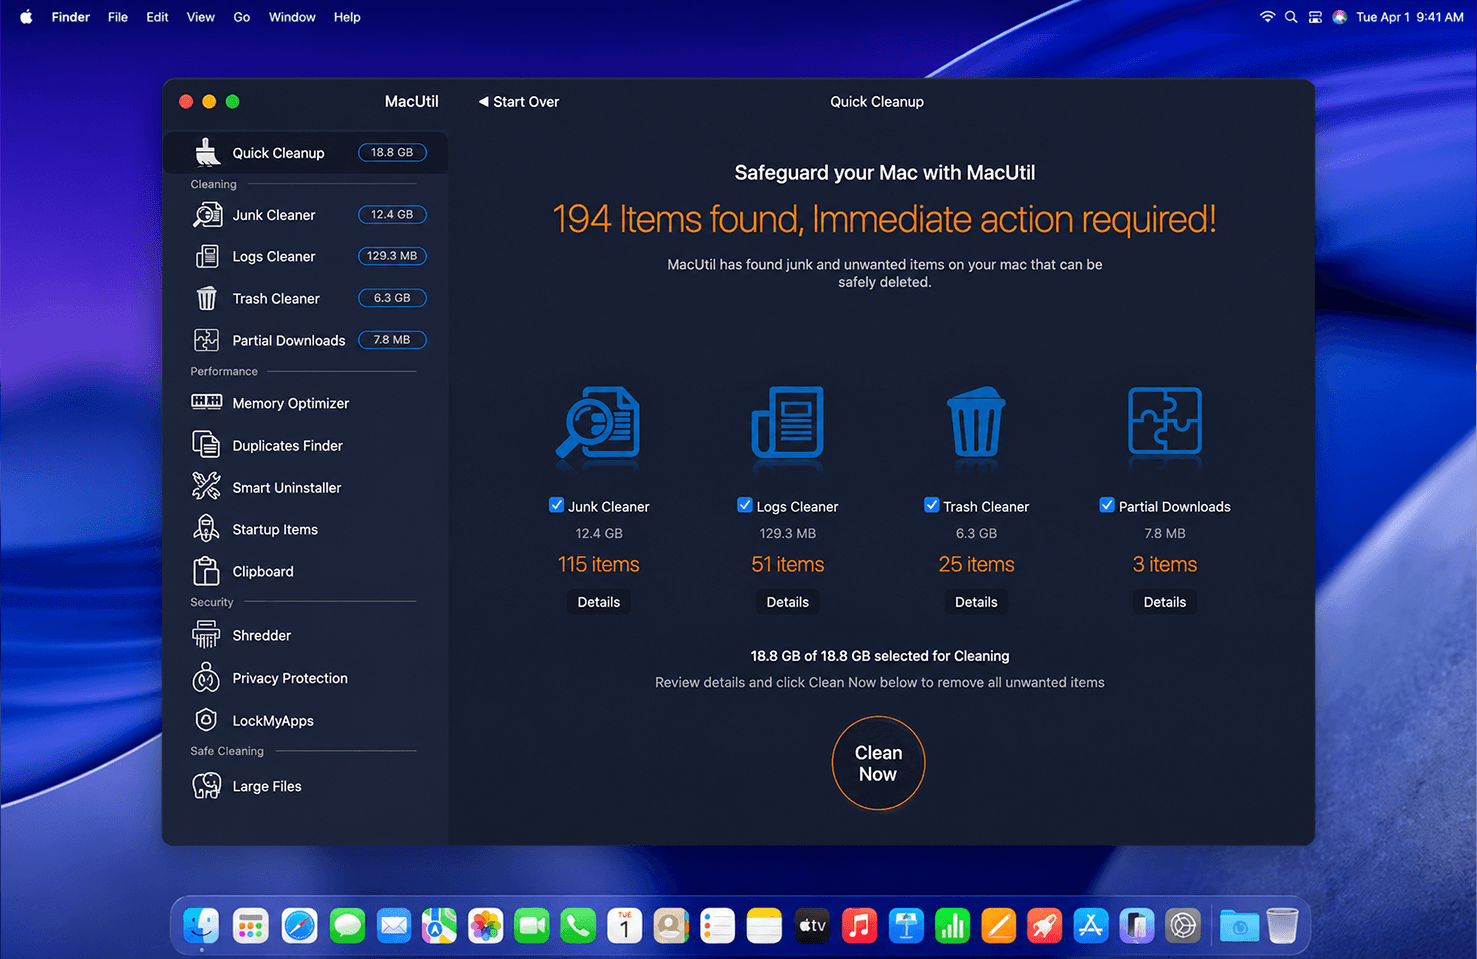Click the 18.8 GB Quick Cleanup badge
Viewport: 1477px width, 959px height.
coord(392,153)
